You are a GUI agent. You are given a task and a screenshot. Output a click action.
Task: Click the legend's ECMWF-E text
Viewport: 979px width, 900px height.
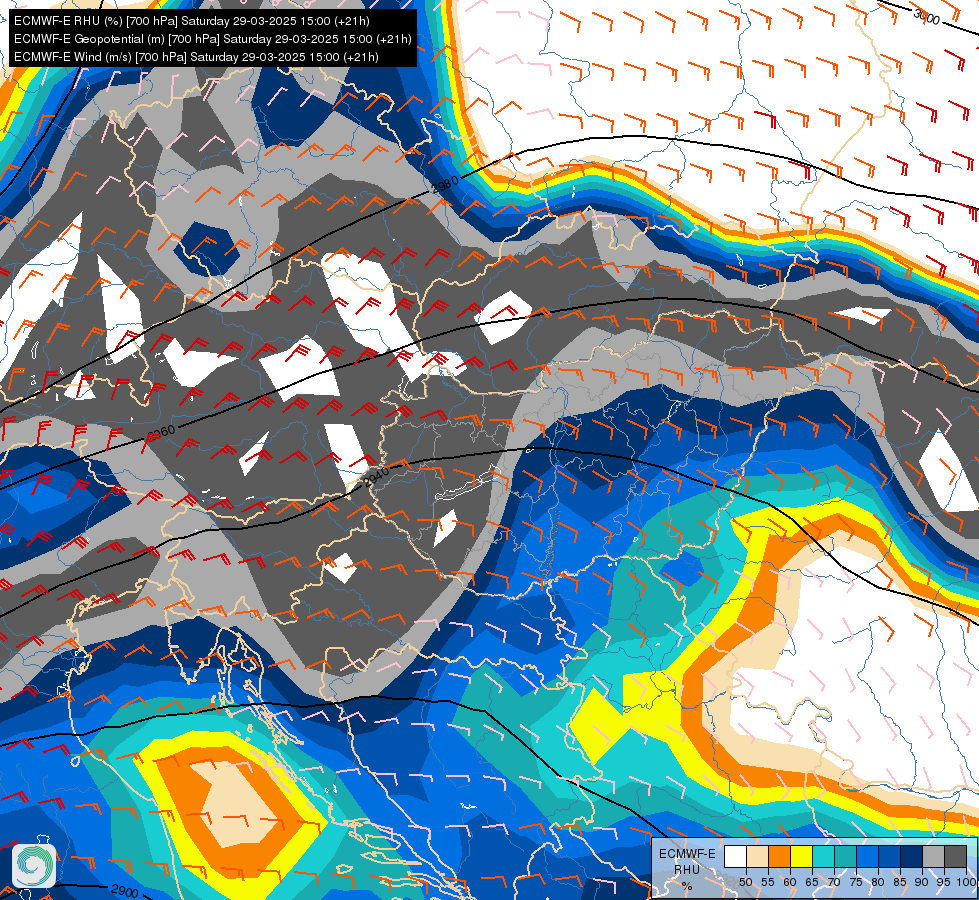tap(687, 854)
